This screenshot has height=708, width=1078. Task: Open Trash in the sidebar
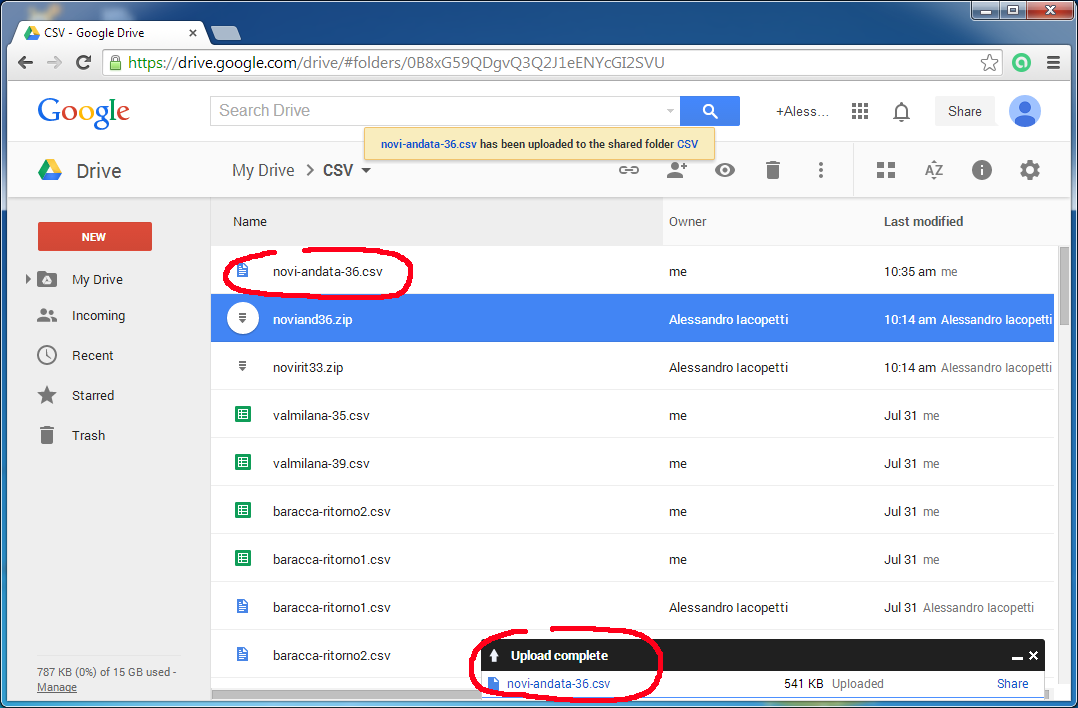tap(88, 435)
